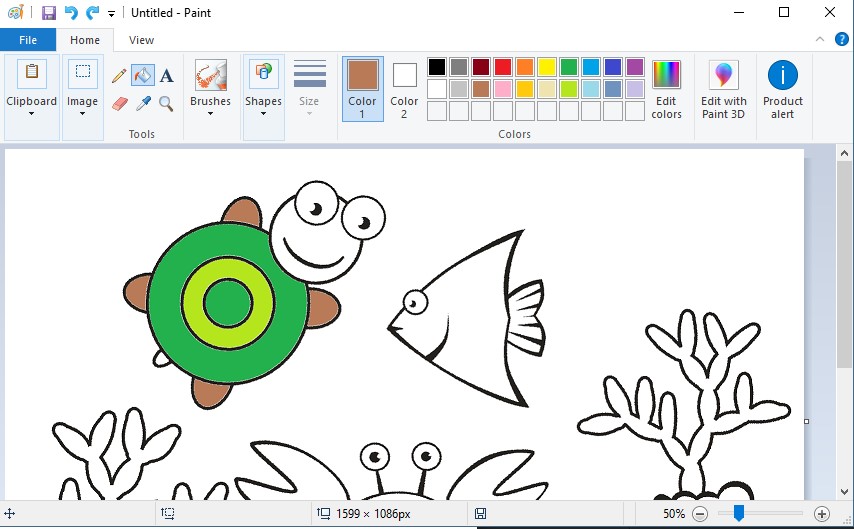Click the zoom slider handle

[x=739, y=513]
